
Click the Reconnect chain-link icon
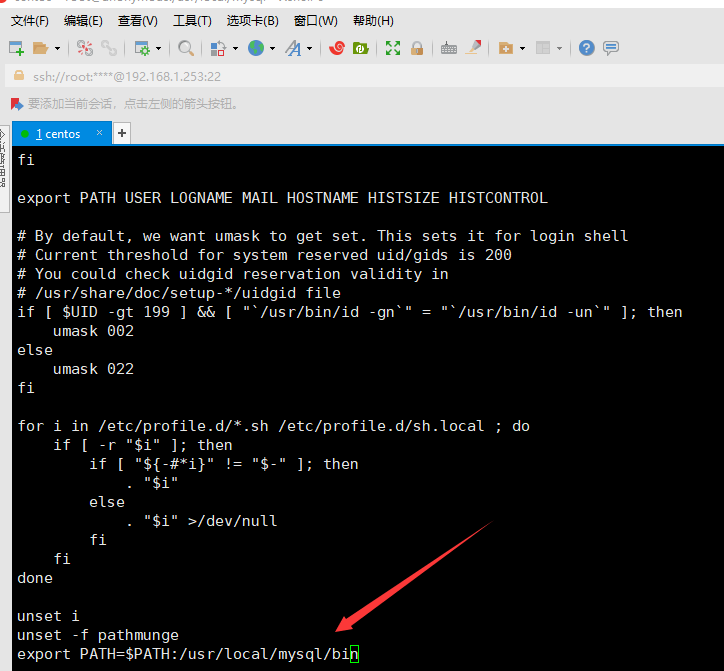click(109, 48)
